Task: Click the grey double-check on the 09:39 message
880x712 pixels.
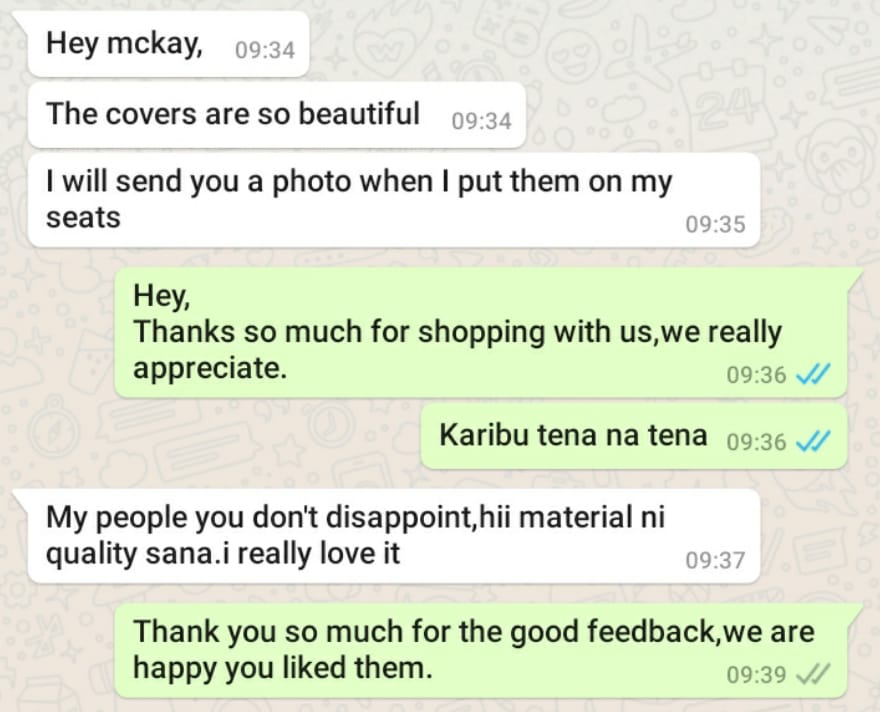Action: (x=813, y=674)
